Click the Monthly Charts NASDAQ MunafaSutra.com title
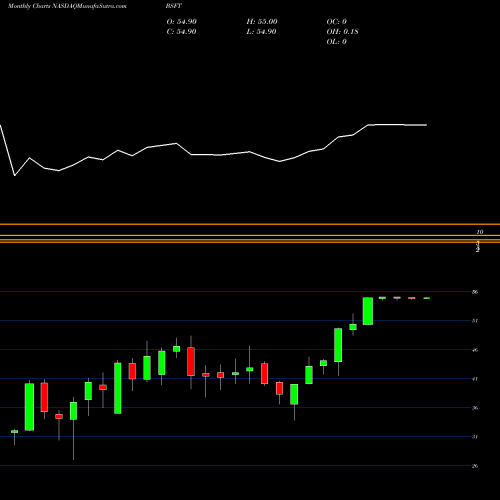Screen dimensions: 500x500 [67, 6]
